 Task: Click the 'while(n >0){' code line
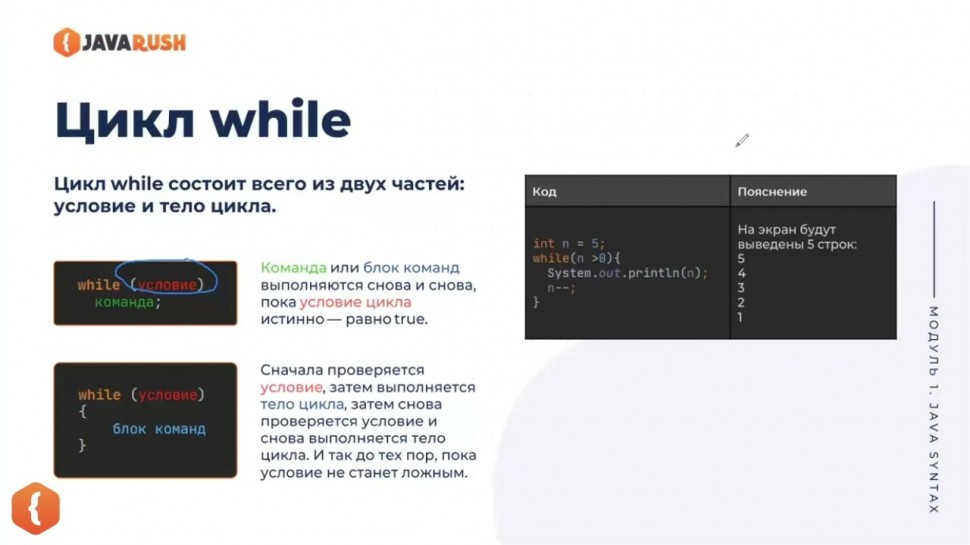point(577,258)
